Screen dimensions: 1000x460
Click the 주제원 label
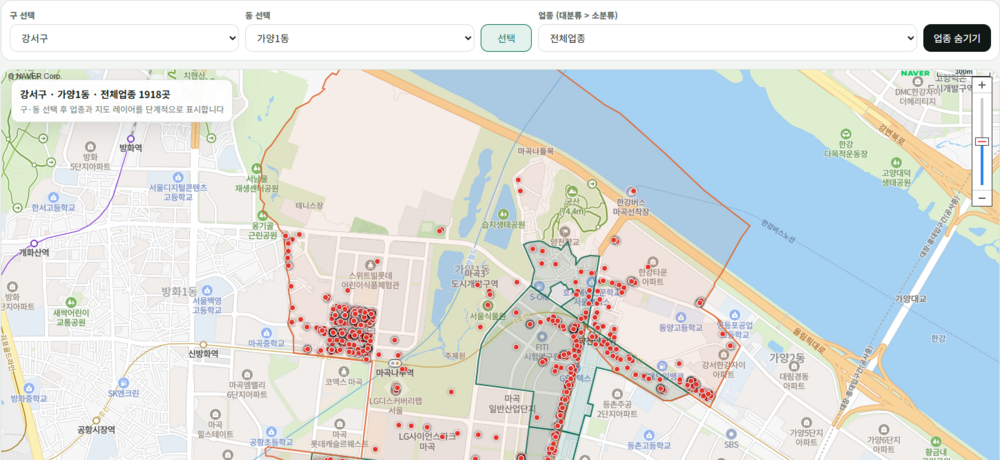pos(456,355)
